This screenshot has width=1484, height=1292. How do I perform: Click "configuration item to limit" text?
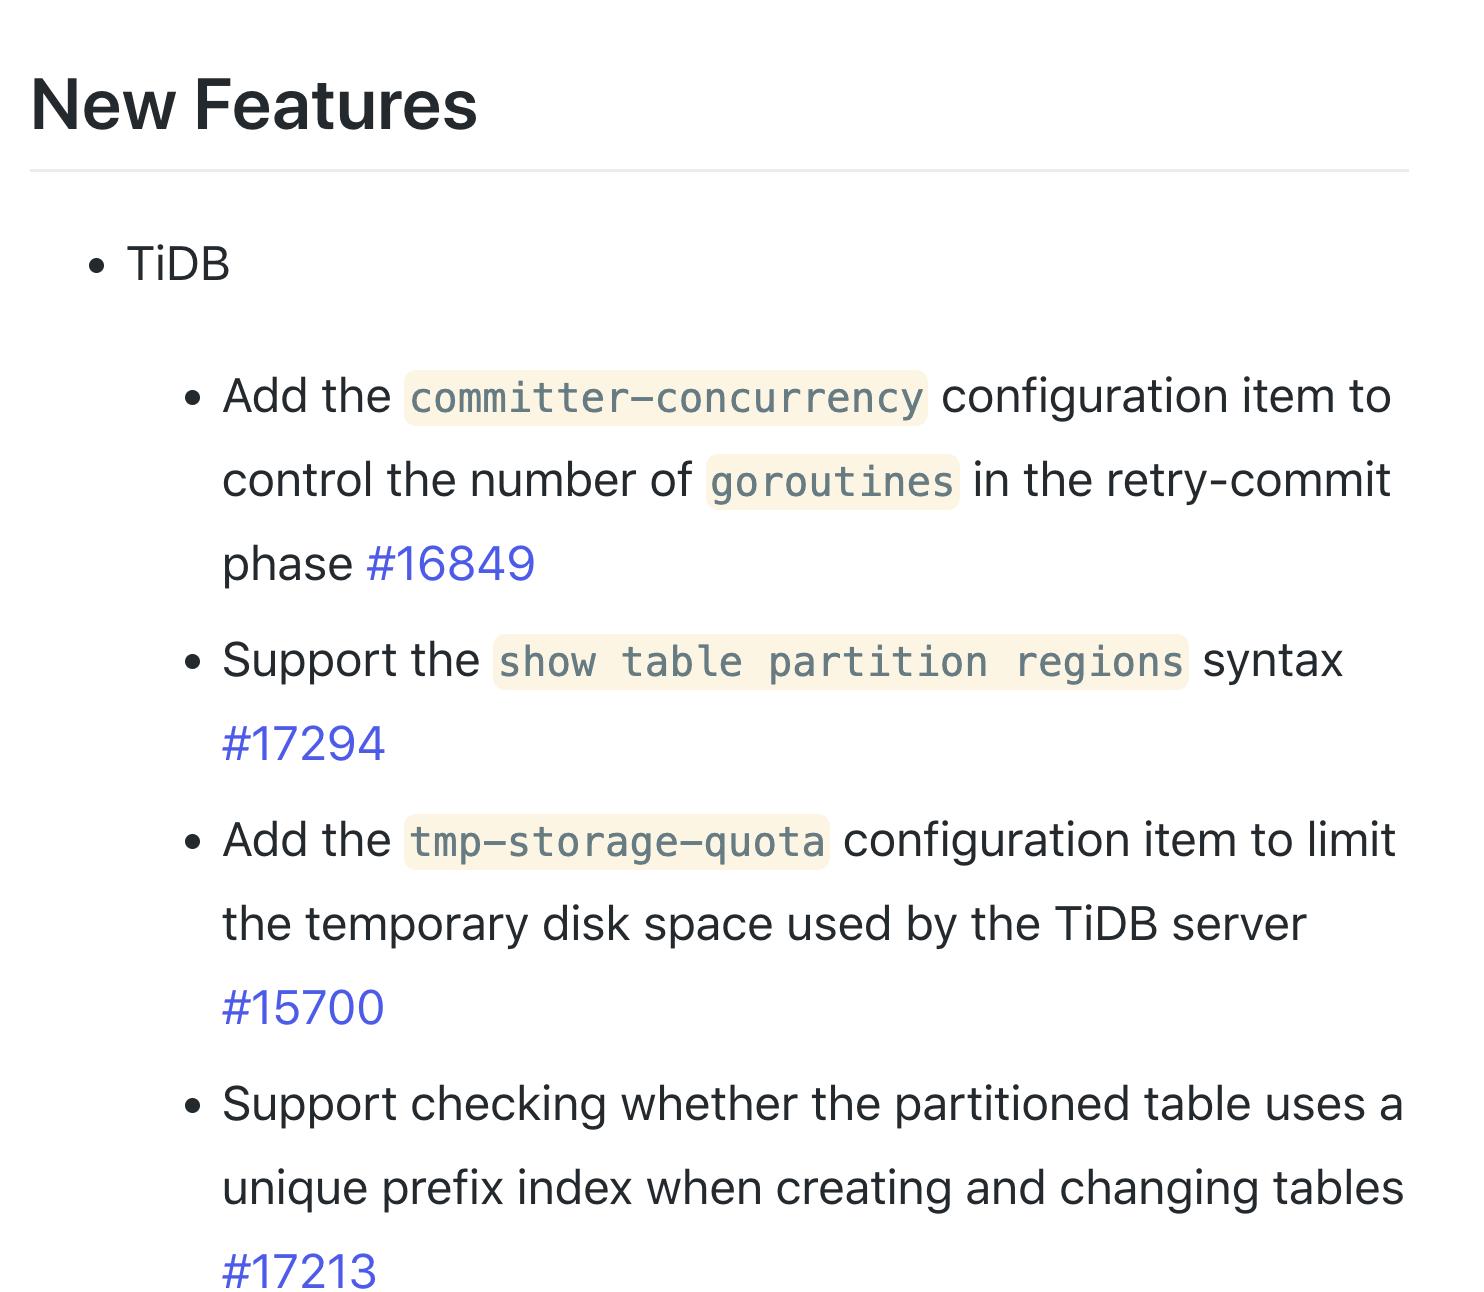click(x=1119, y=840)
